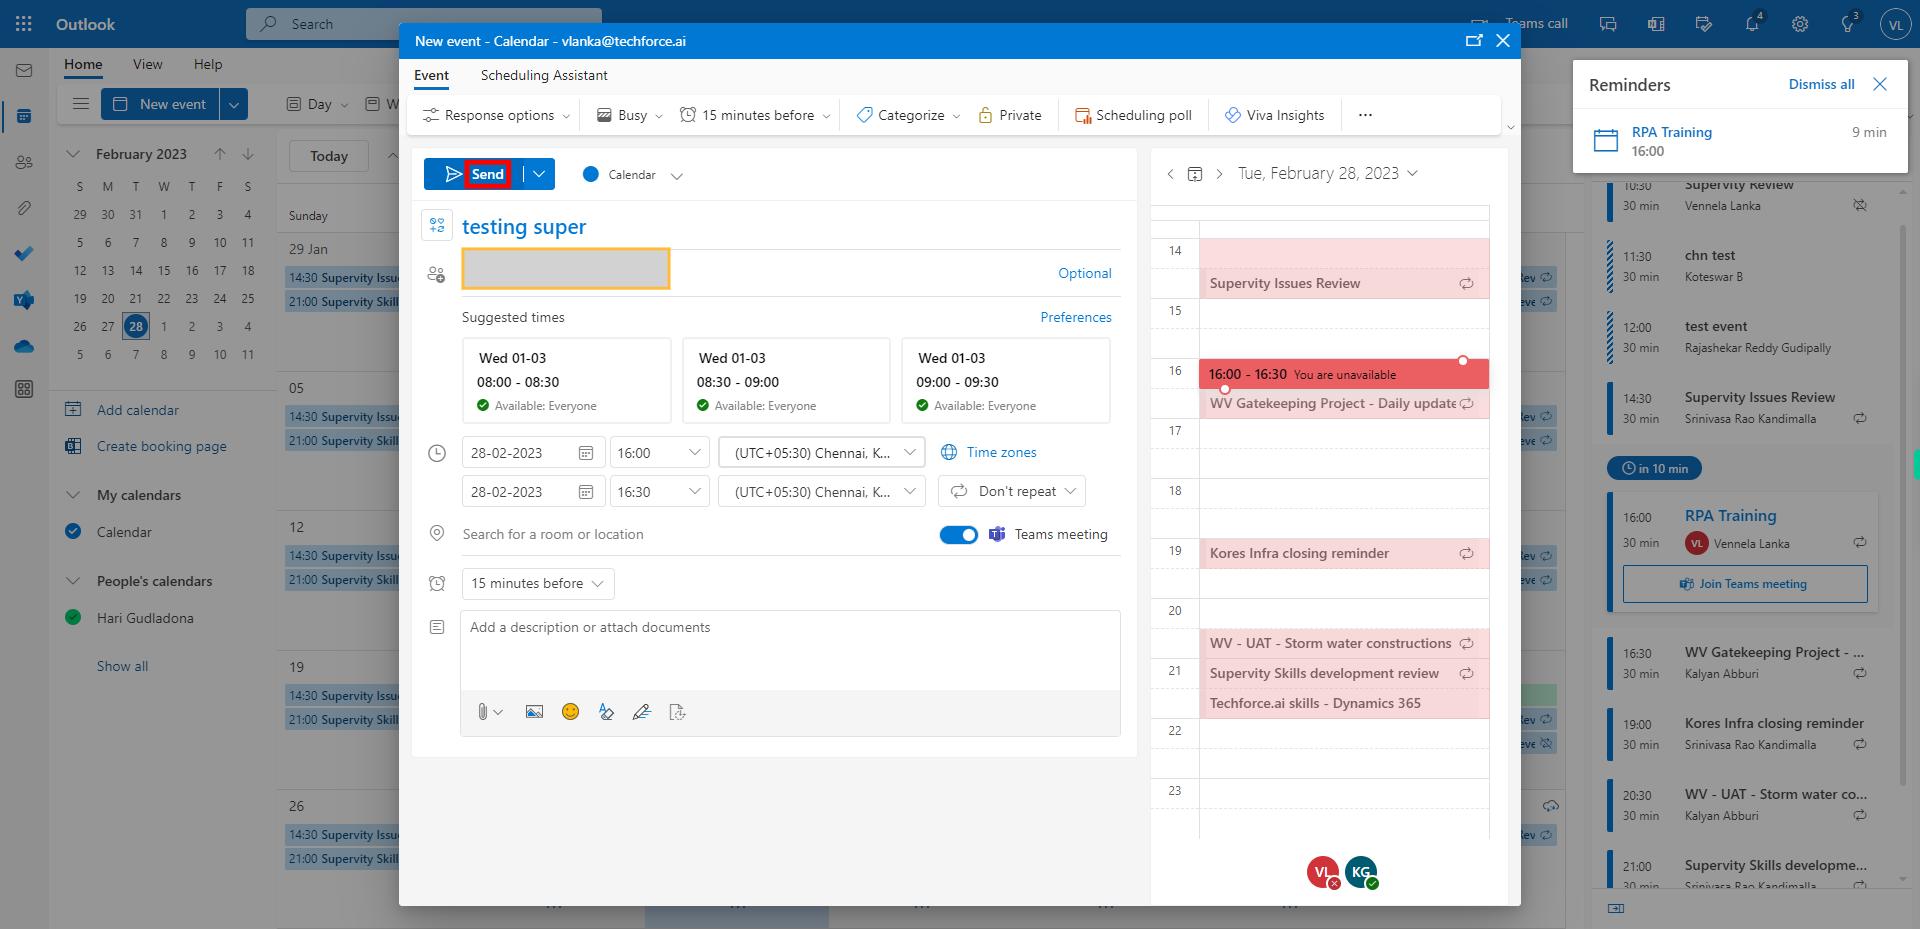
Task: Click Dismiss all reminders
Action: tap(1821, 84)
